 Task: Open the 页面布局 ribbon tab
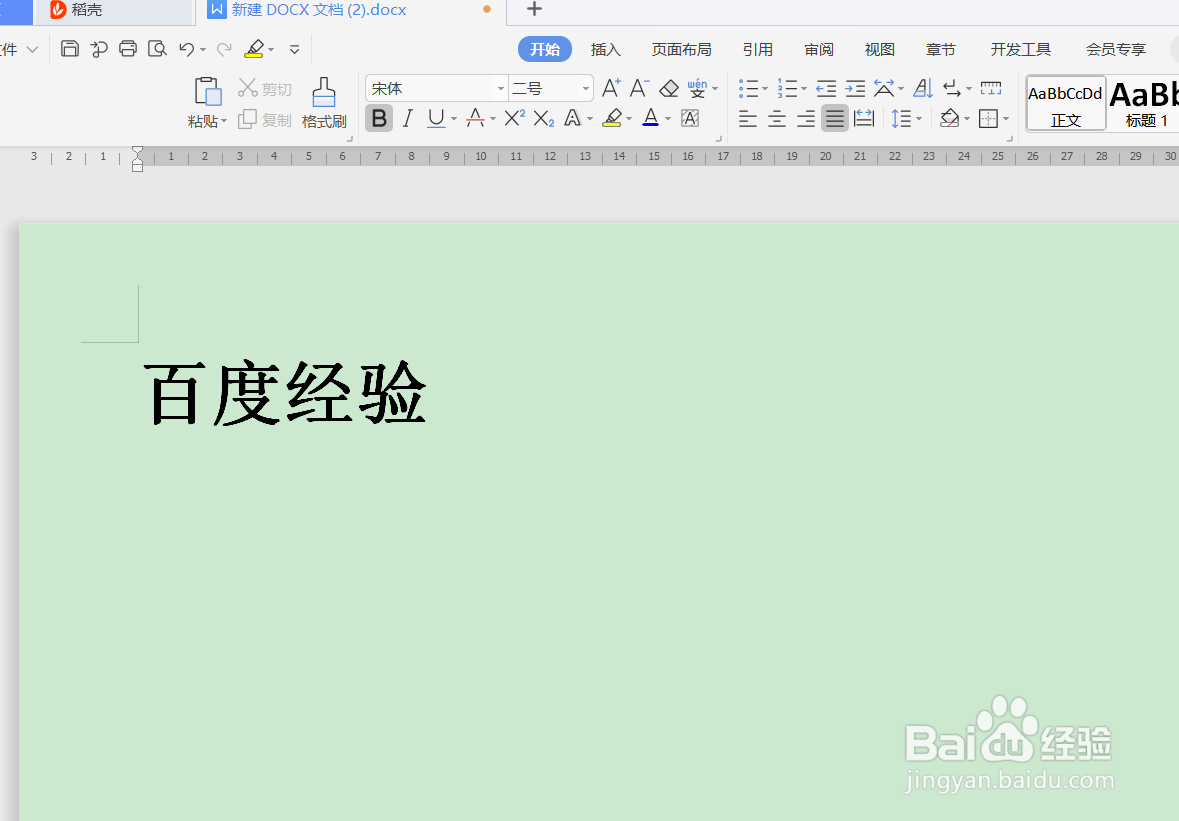(x=681, y=48)
